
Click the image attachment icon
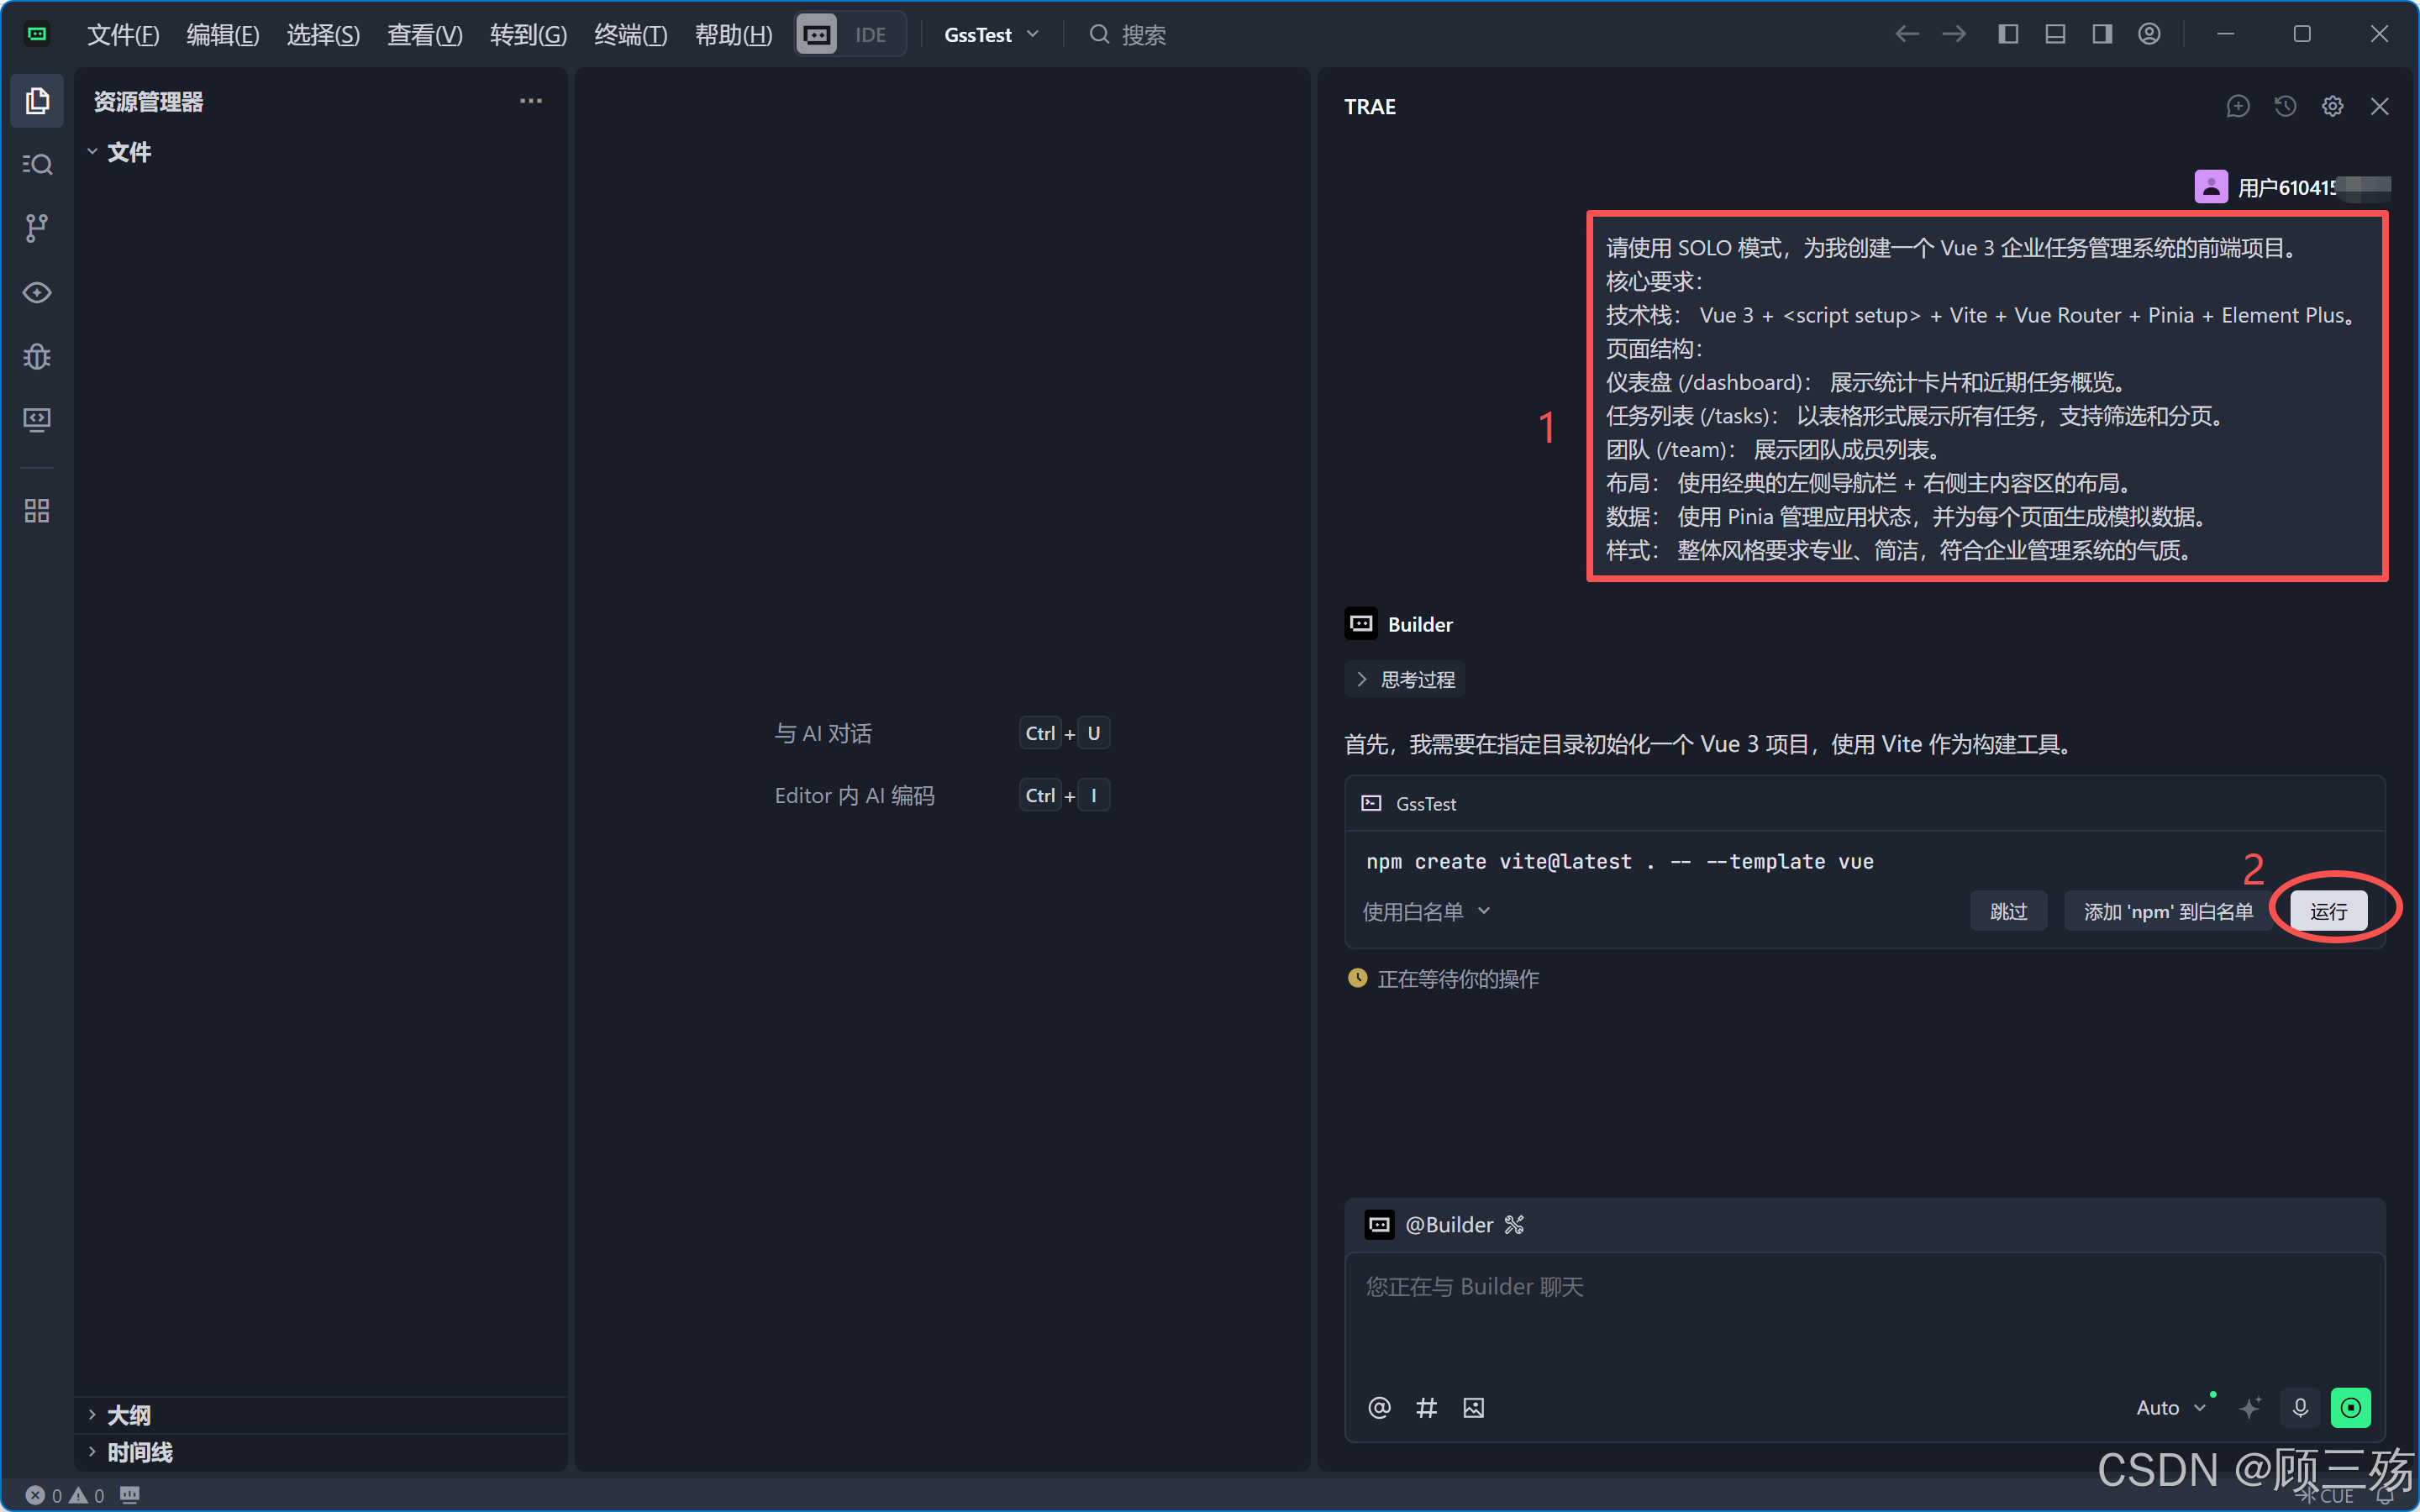(x=1473, y=1408)
